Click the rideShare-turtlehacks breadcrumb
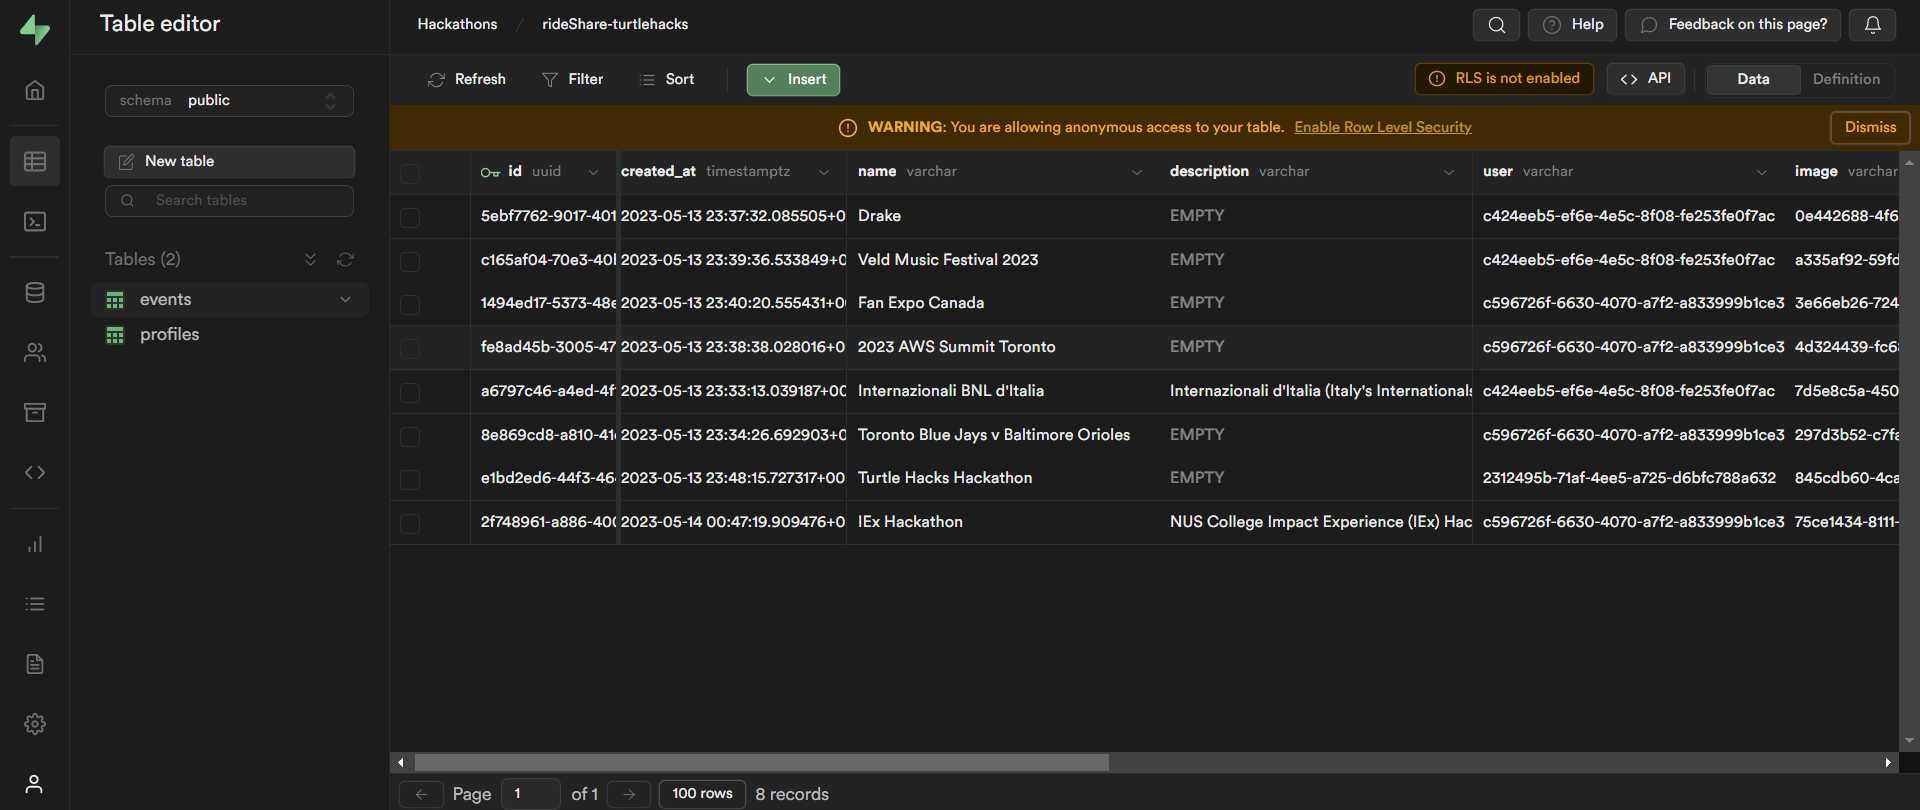1920x810 pixels. (615, 24)
